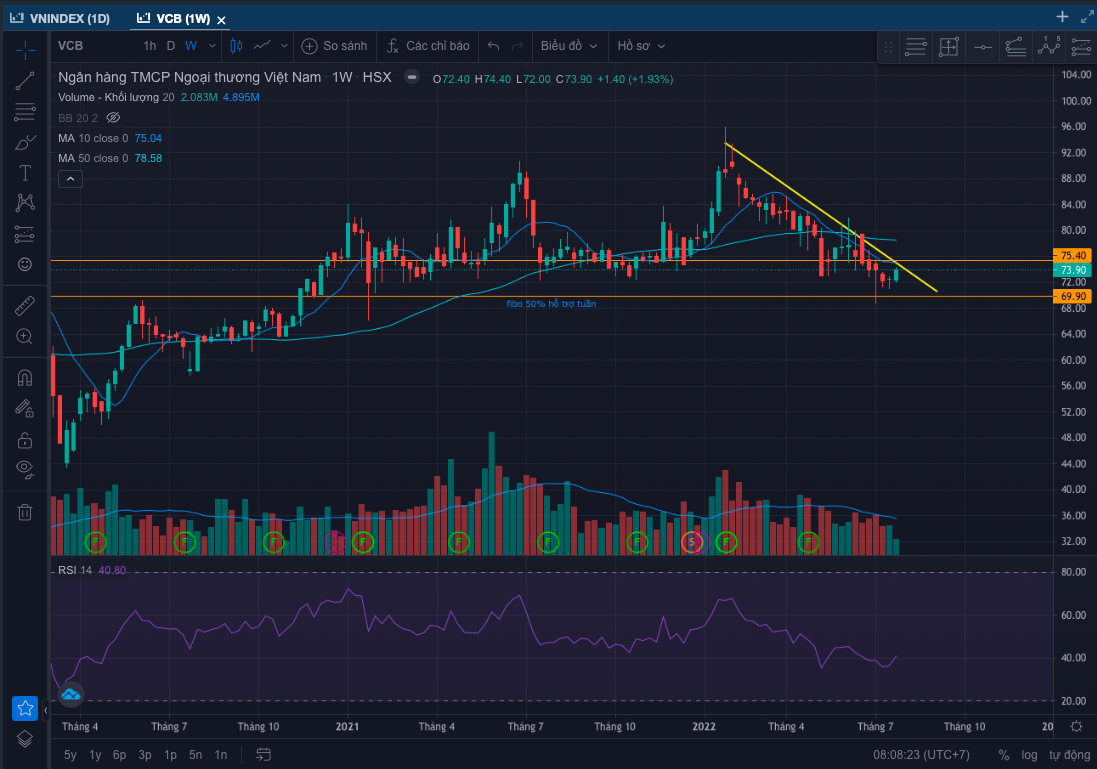1097x769 pixels.
Task: Open the forecasting and measurement tools
Action: 24,234
